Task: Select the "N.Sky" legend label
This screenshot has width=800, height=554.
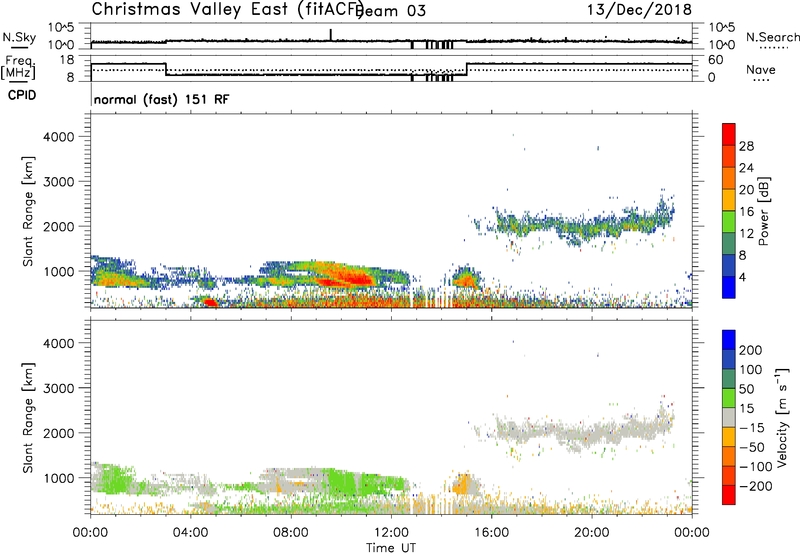Action: point(19,37)
